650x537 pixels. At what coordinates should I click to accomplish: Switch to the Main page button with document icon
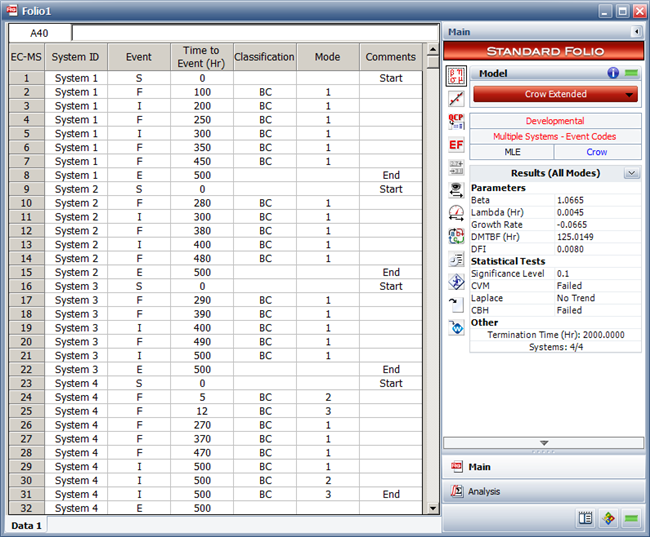pos(543,467)
